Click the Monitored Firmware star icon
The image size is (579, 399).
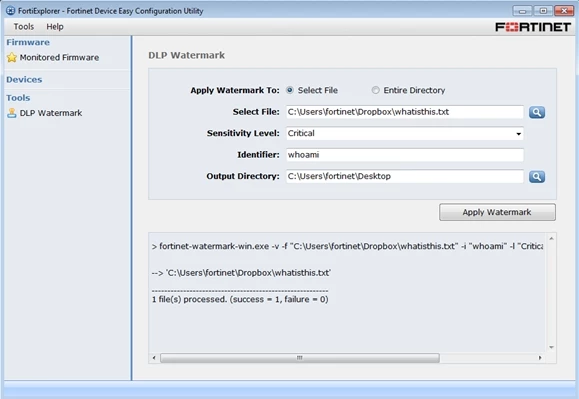click(12, 57)
